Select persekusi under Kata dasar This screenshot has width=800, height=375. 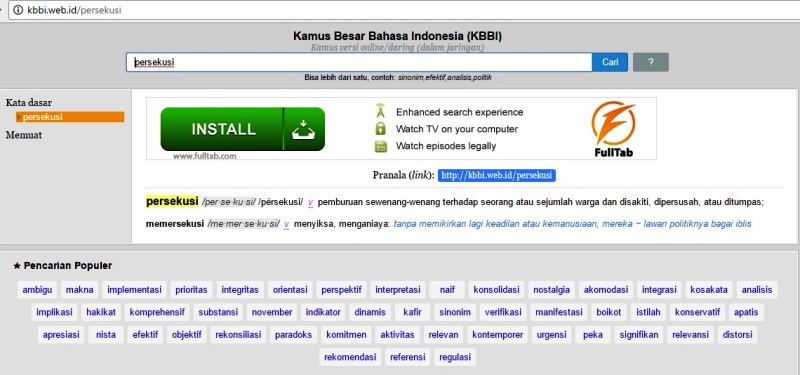(x=70, y=117)
